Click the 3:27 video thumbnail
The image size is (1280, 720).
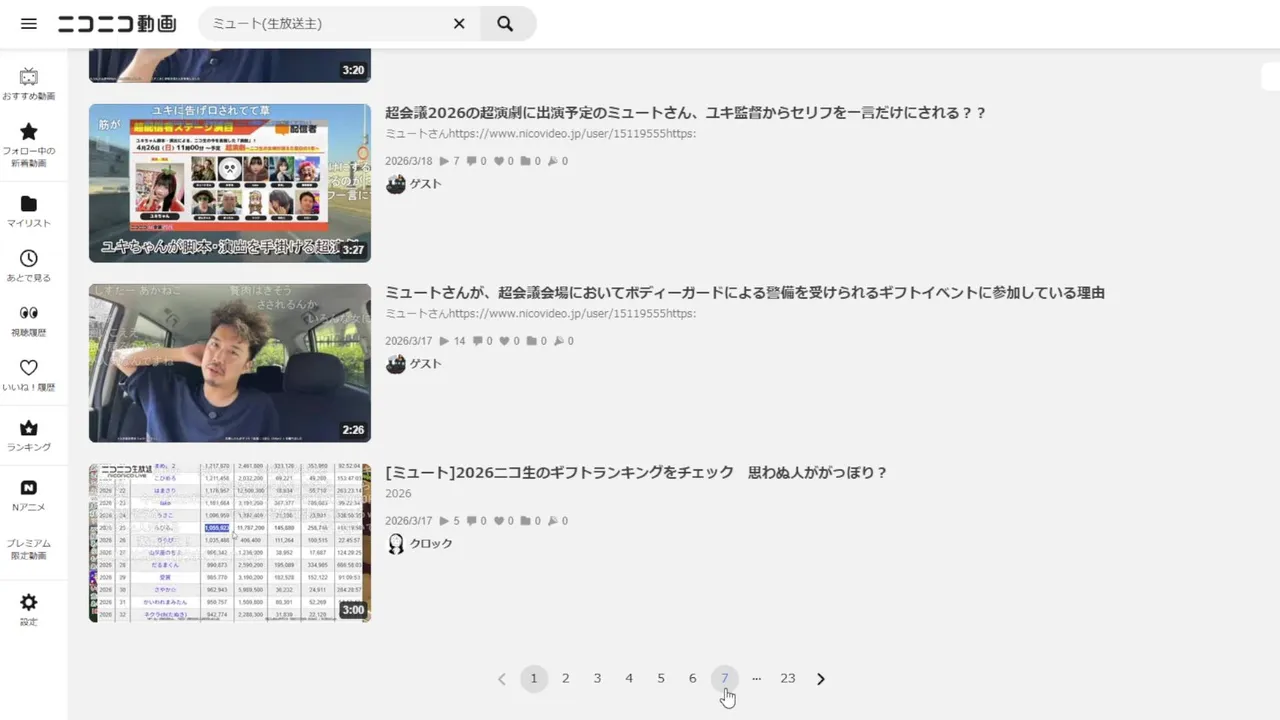click(230, 183)
